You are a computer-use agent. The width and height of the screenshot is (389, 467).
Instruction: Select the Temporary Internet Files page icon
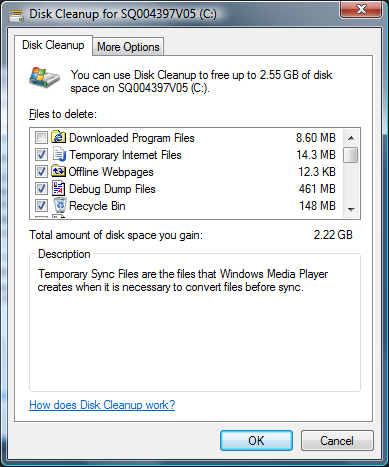click(59, 154)
